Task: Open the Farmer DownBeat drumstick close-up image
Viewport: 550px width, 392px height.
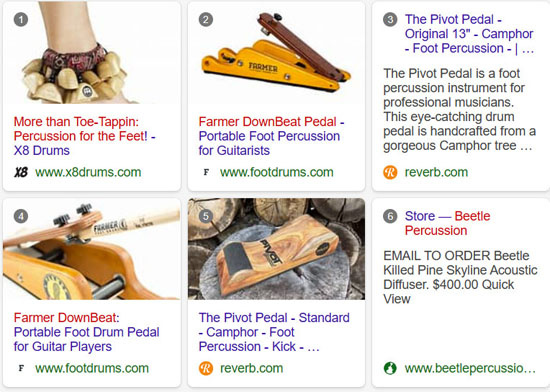Action: (x=92, y=249)
